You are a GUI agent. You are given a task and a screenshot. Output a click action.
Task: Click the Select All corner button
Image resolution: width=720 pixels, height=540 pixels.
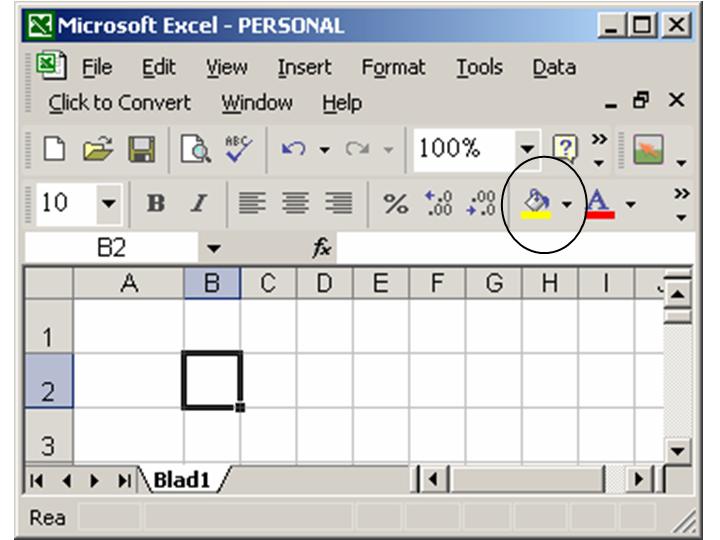point(49,283)
